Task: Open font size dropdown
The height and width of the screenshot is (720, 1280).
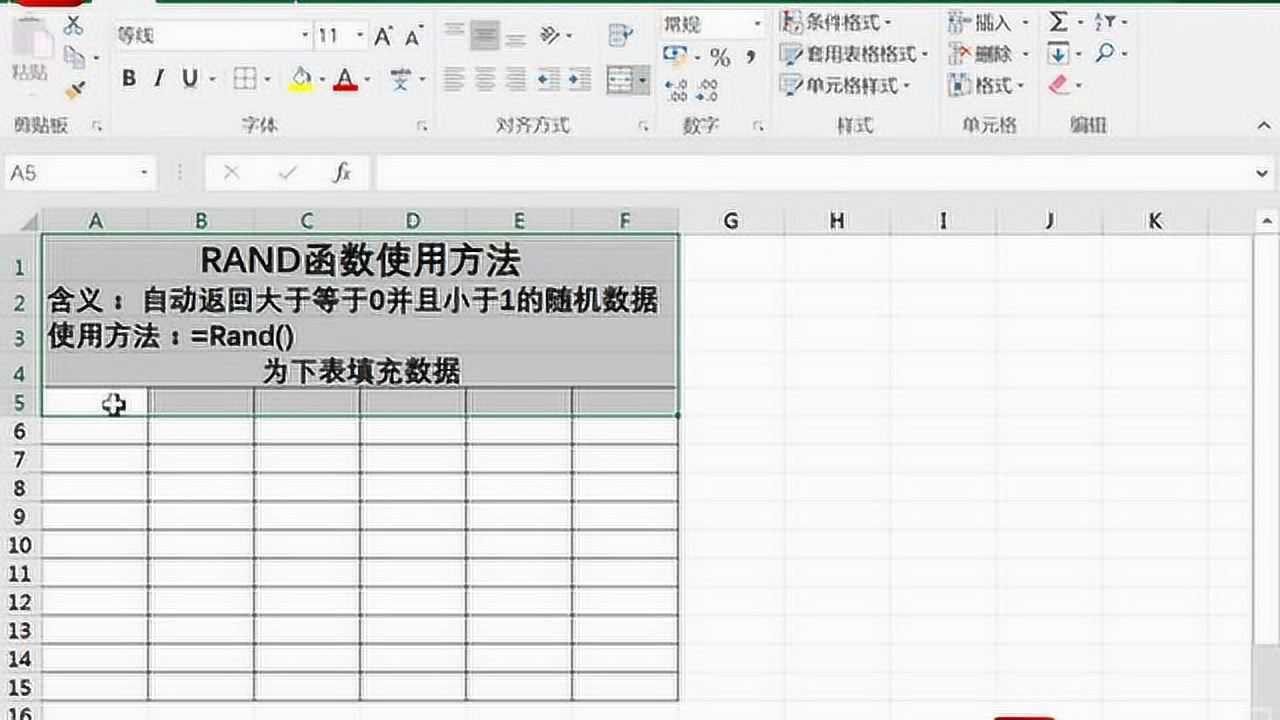Action: coord(360,36)
